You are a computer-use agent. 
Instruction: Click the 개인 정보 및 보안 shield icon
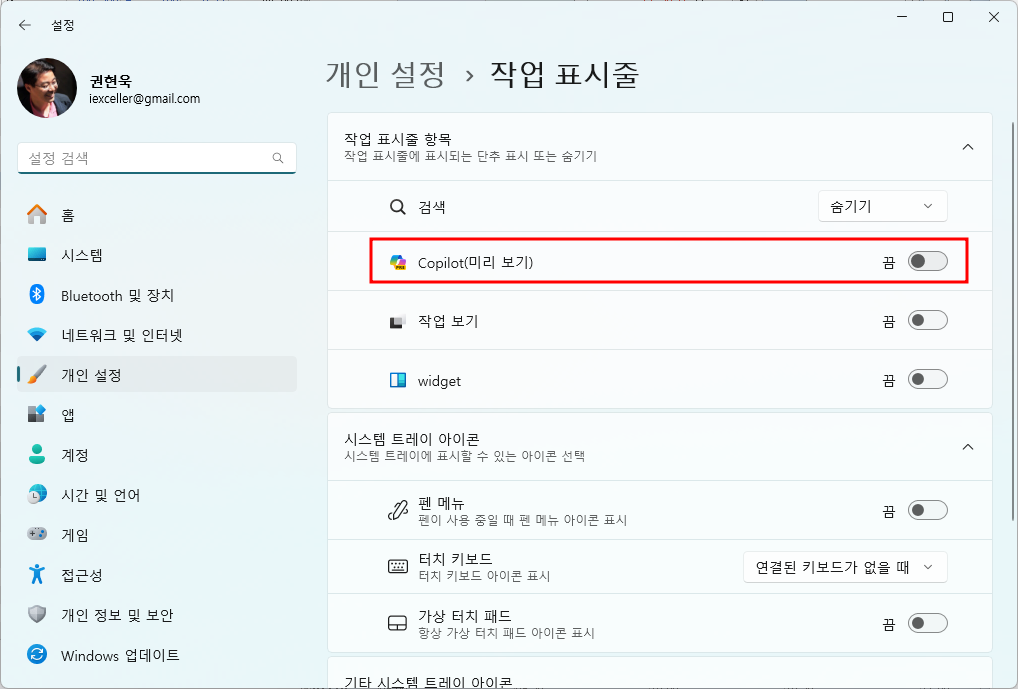(37, 614)
